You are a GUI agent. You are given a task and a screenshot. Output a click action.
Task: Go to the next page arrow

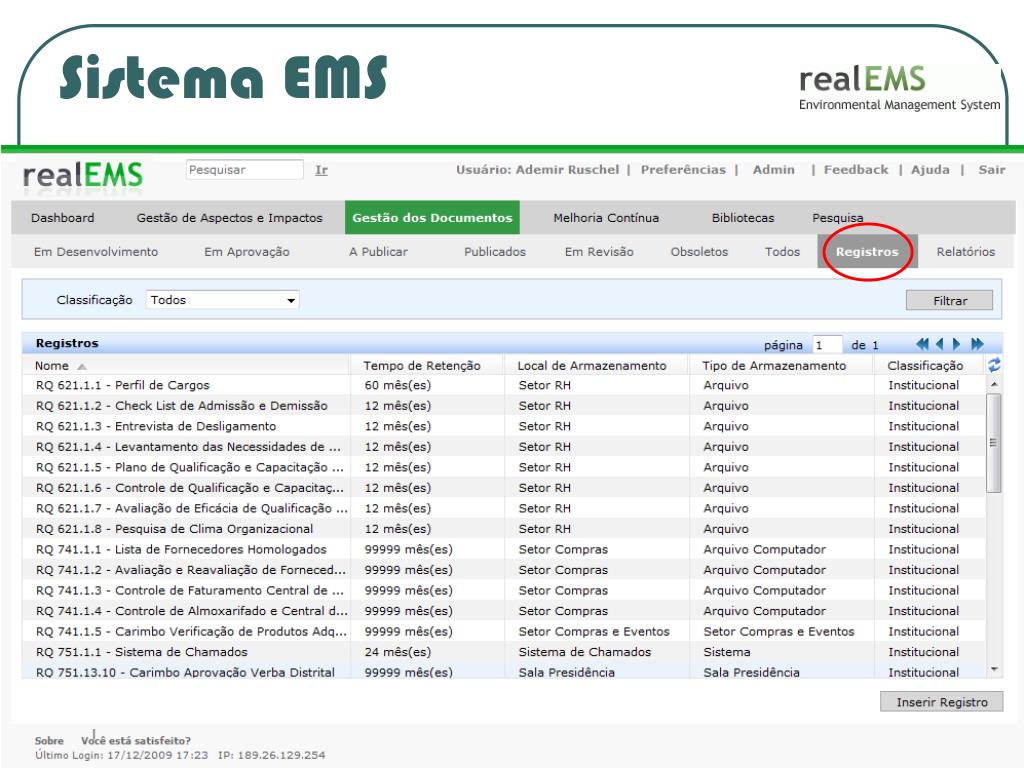[x=957, y=344]
